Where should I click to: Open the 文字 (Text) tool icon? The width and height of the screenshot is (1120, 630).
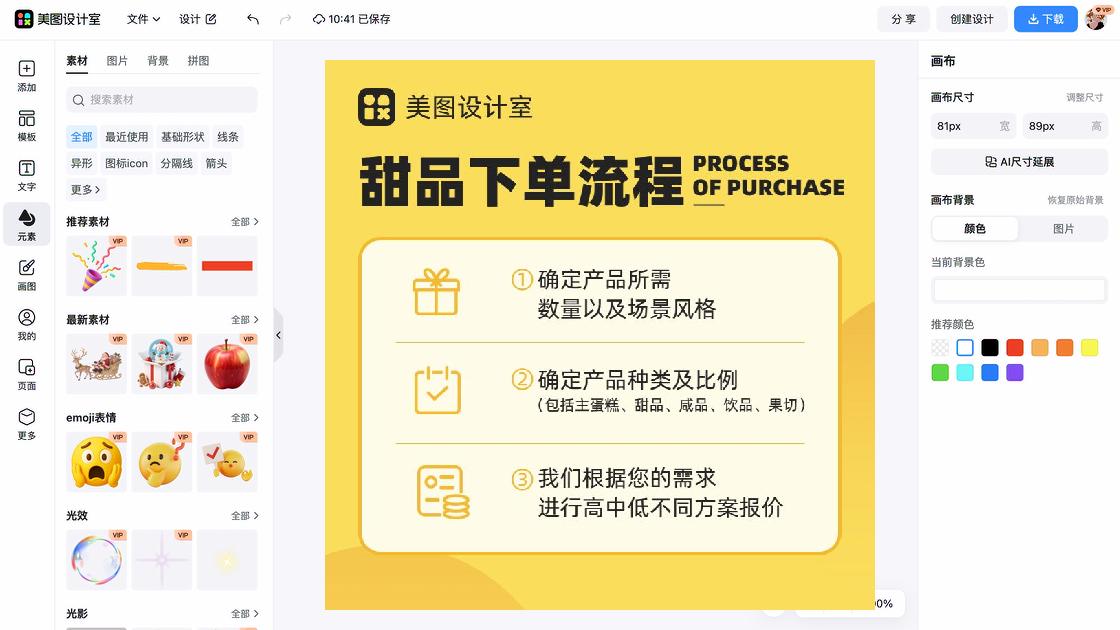pos(26,168)
